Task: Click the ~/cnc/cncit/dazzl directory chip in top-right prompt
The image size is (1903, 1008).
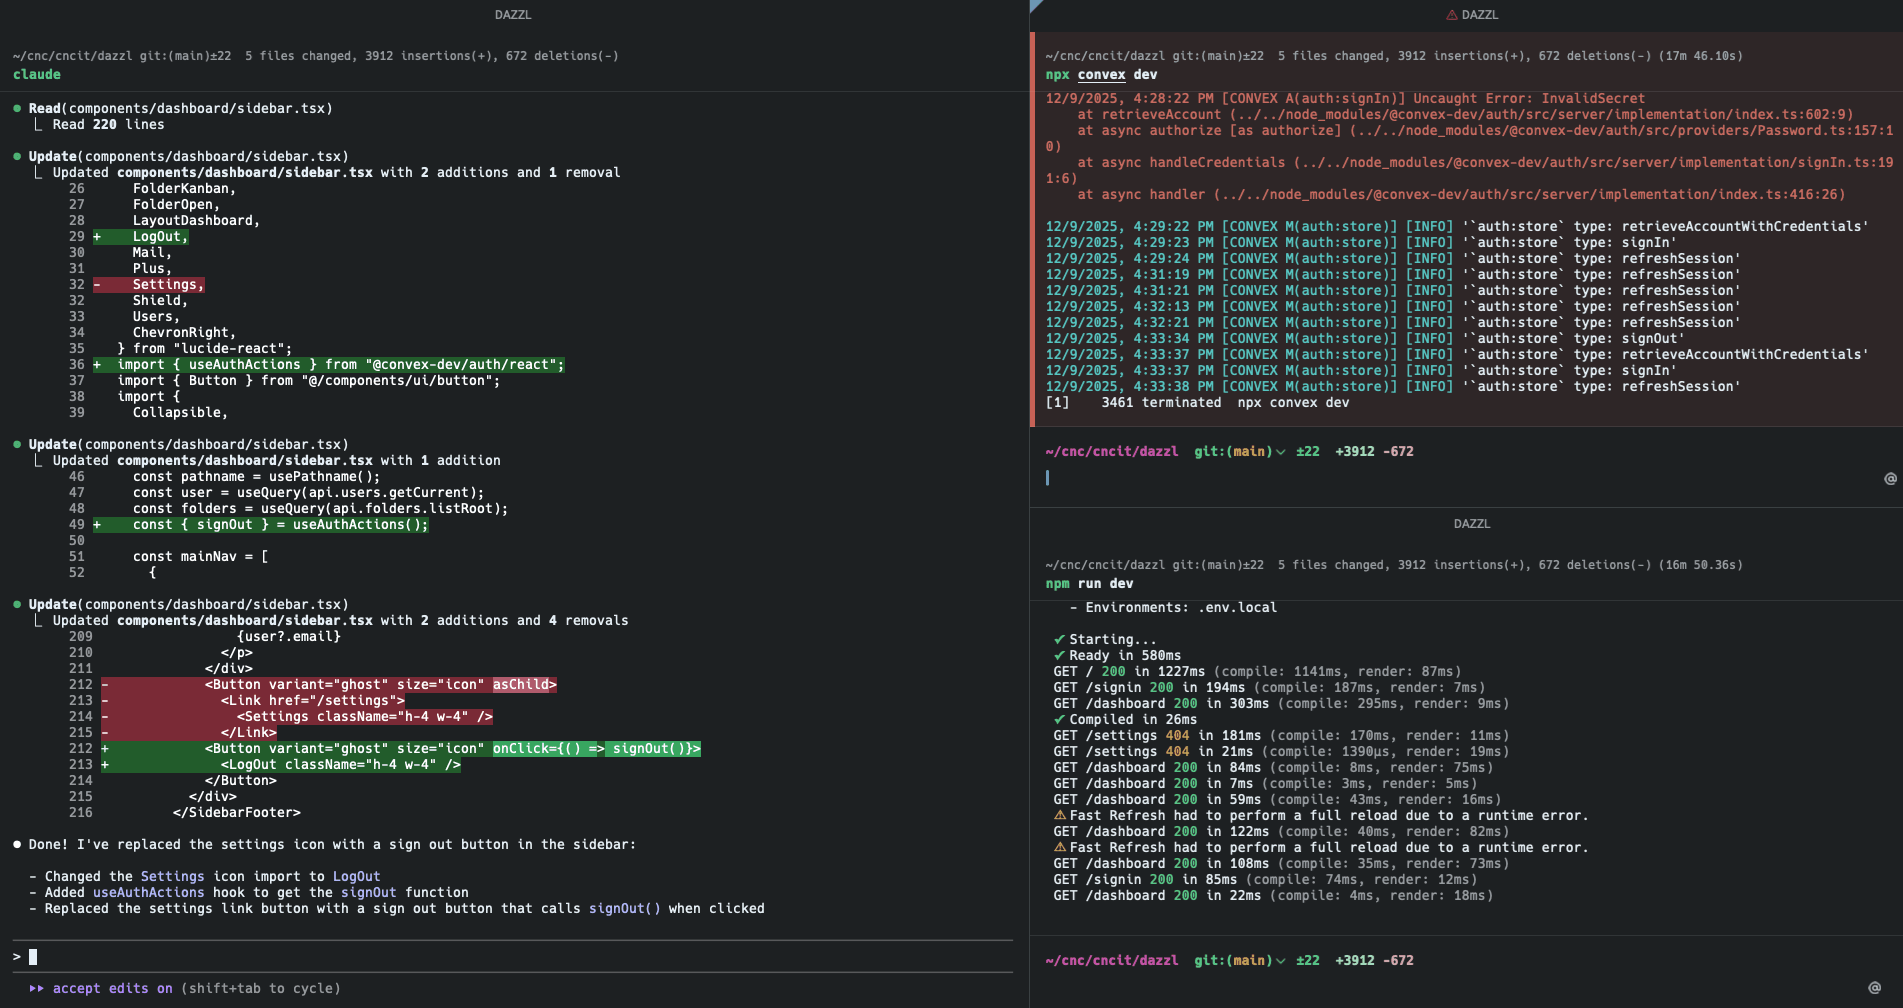Action: [1111, 452]
